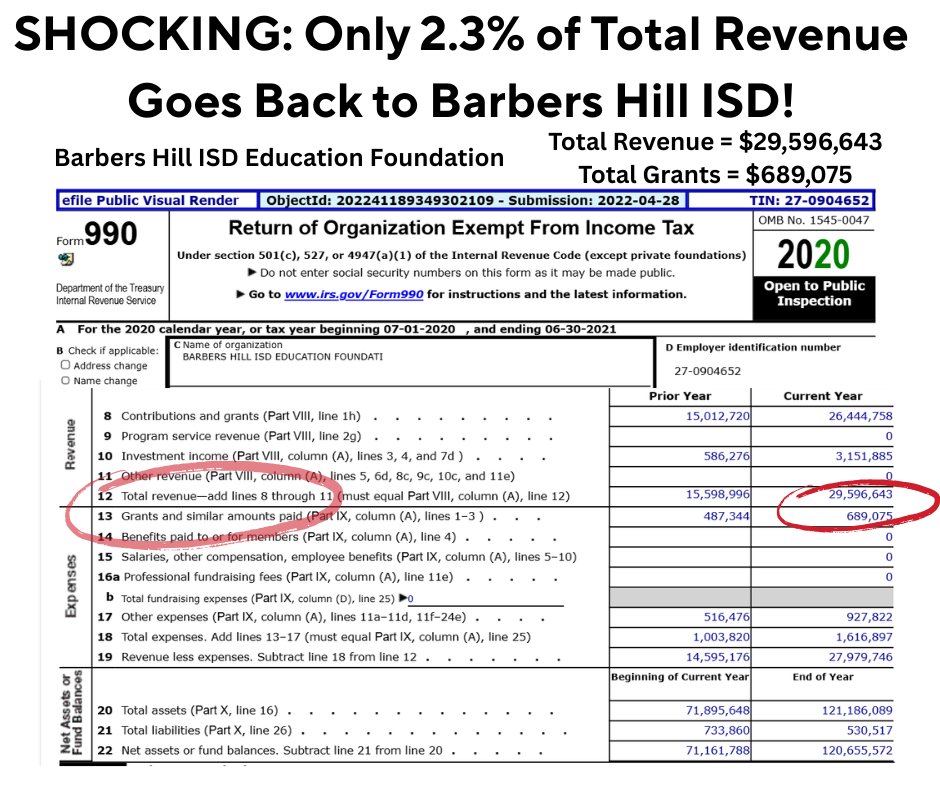
Task: Select the organization name BARBERS HILL ISD EDUCATION FOUNDATI
Action: (282, 357)
